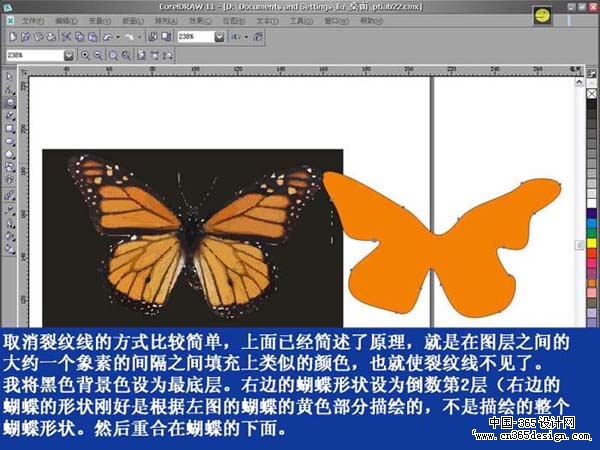Click the Cut scissors icon
The height and width of the screenshot is (450, 600).
(x=67, y=37)
